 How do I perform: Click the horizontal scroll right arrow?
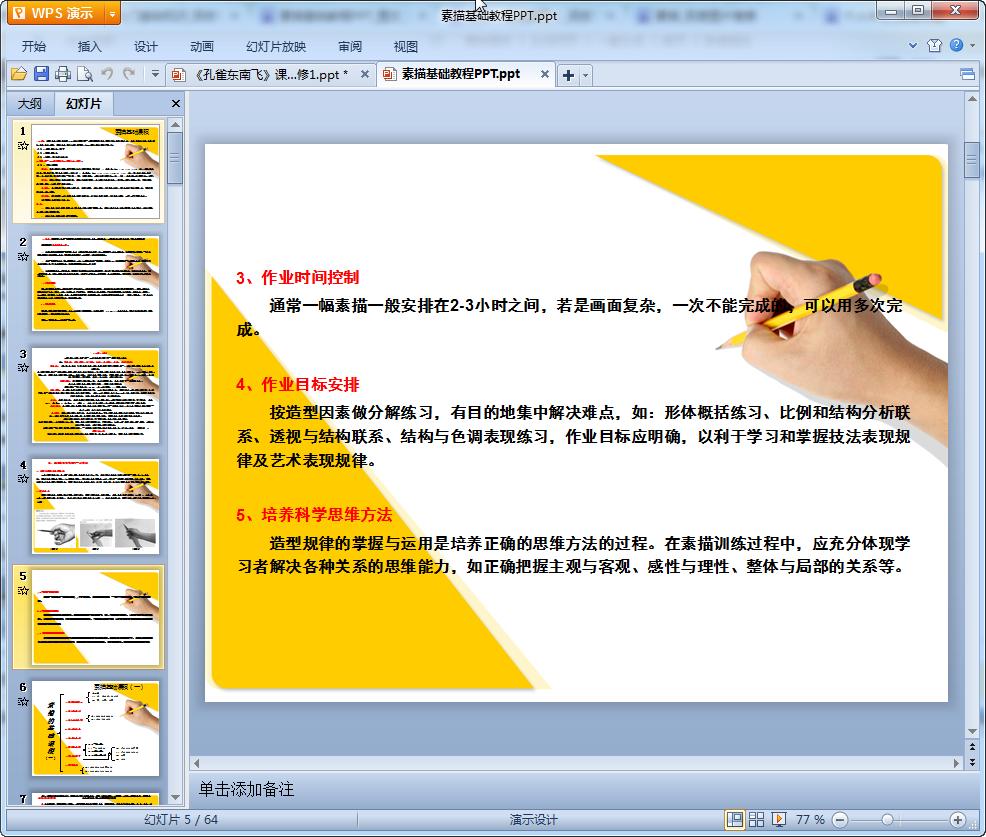pos(956,763)
